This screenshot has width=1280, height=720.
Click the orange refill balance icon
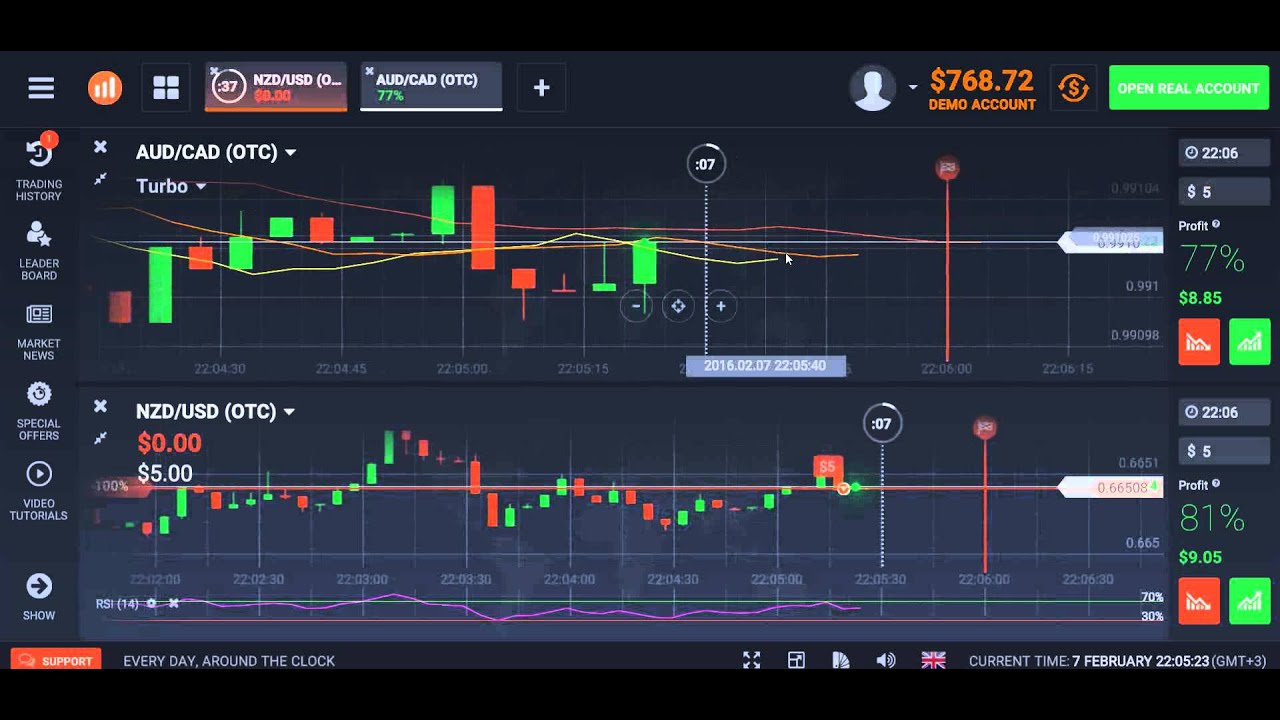pos(1073,88)
